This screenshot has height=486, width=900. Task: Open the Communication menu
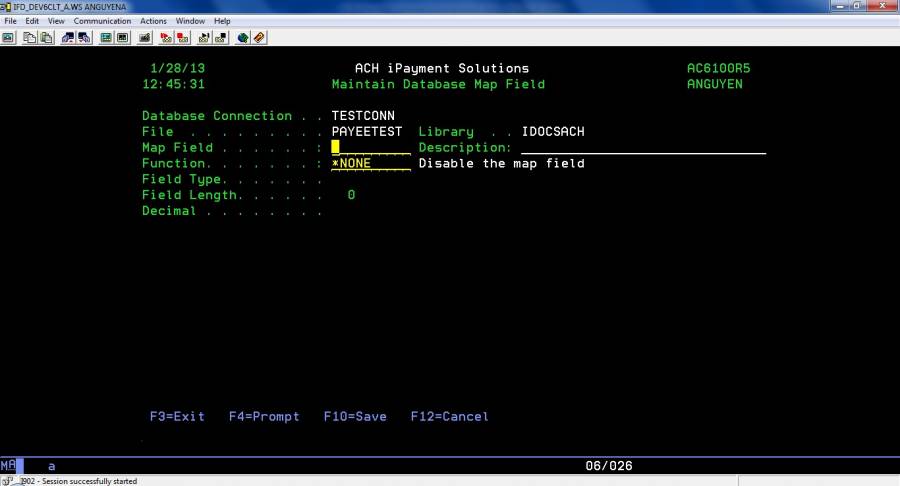pos(102,21)
